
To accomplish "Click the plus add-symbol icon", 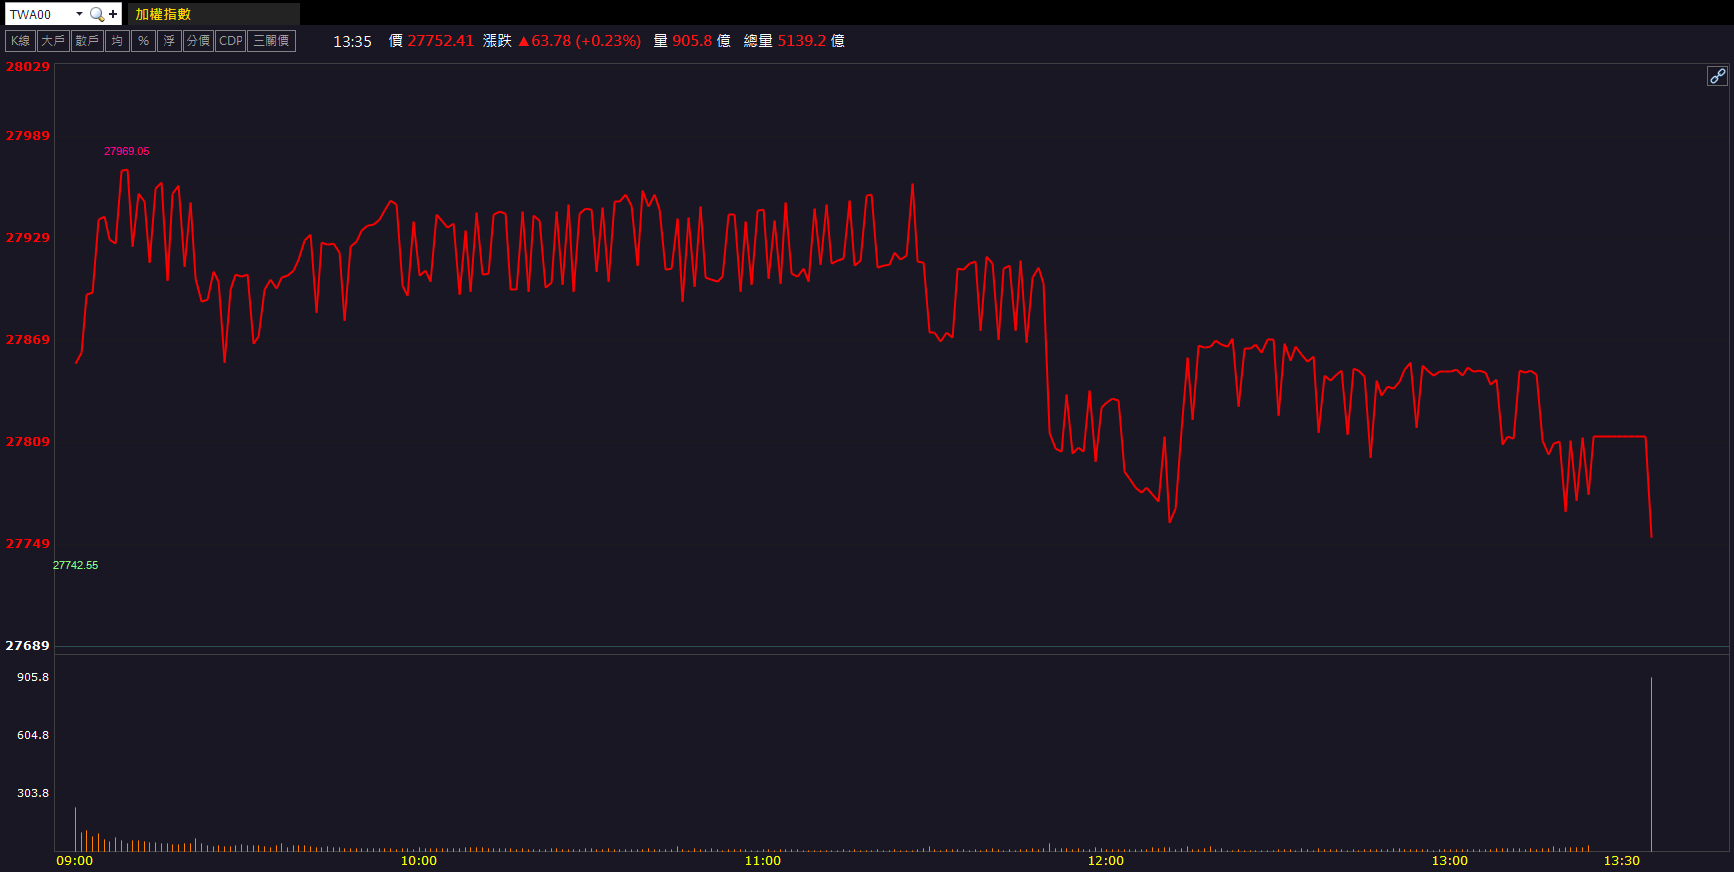I will tap(113, 14).
